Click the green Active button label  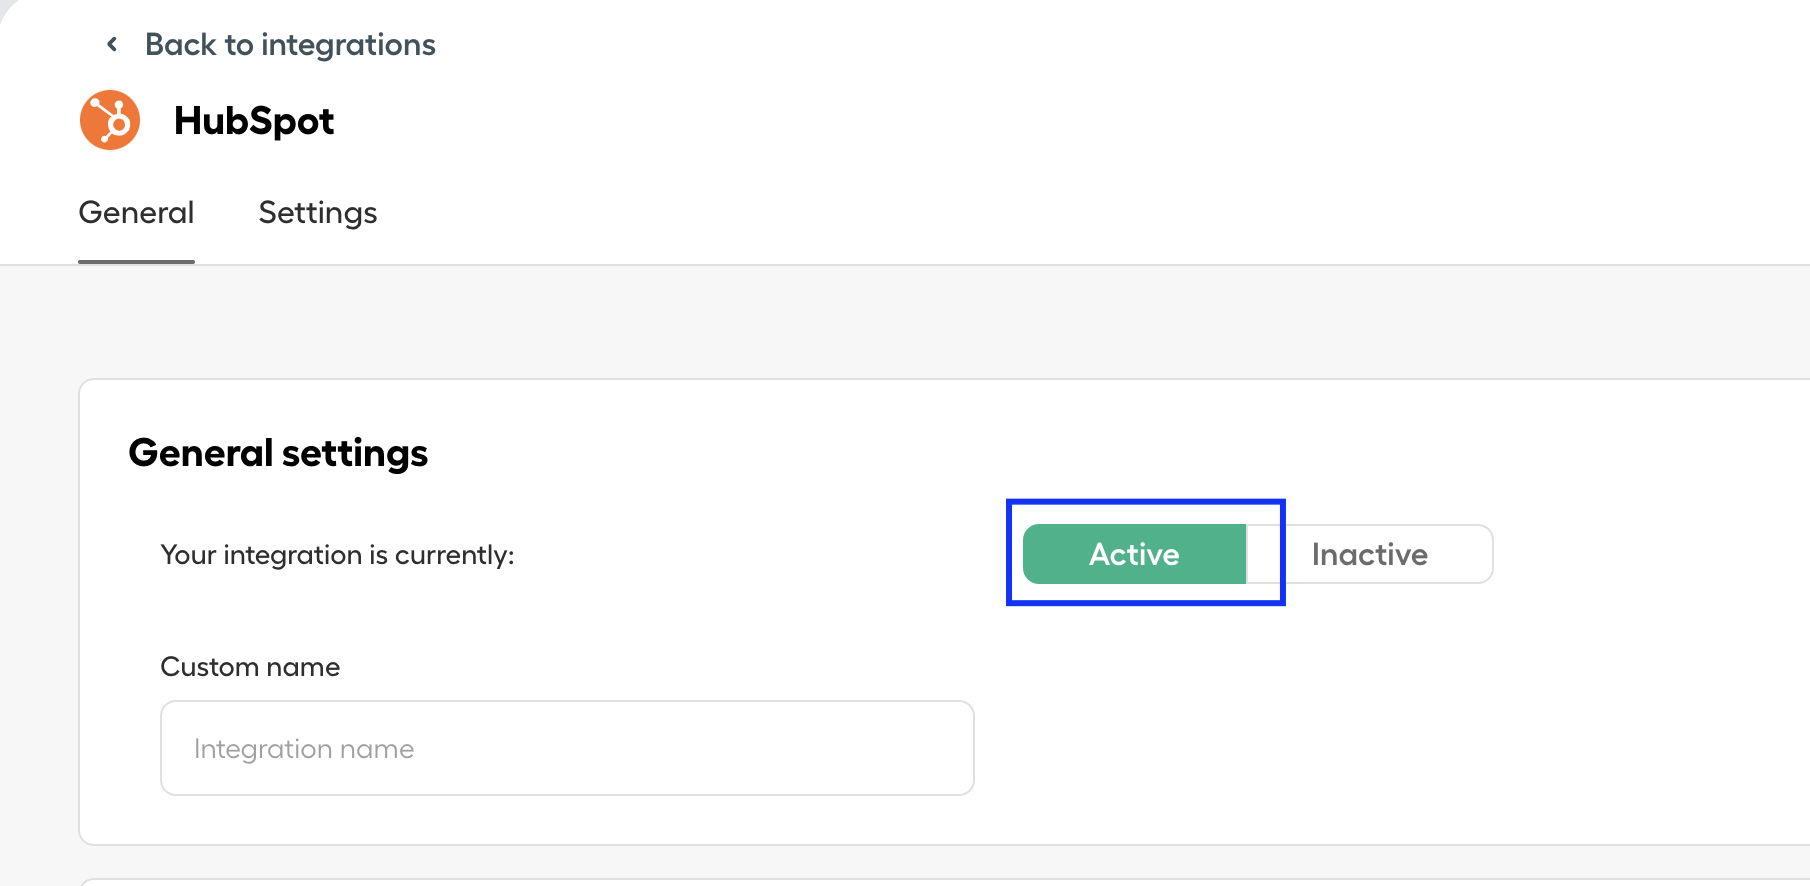[1135, 554]
